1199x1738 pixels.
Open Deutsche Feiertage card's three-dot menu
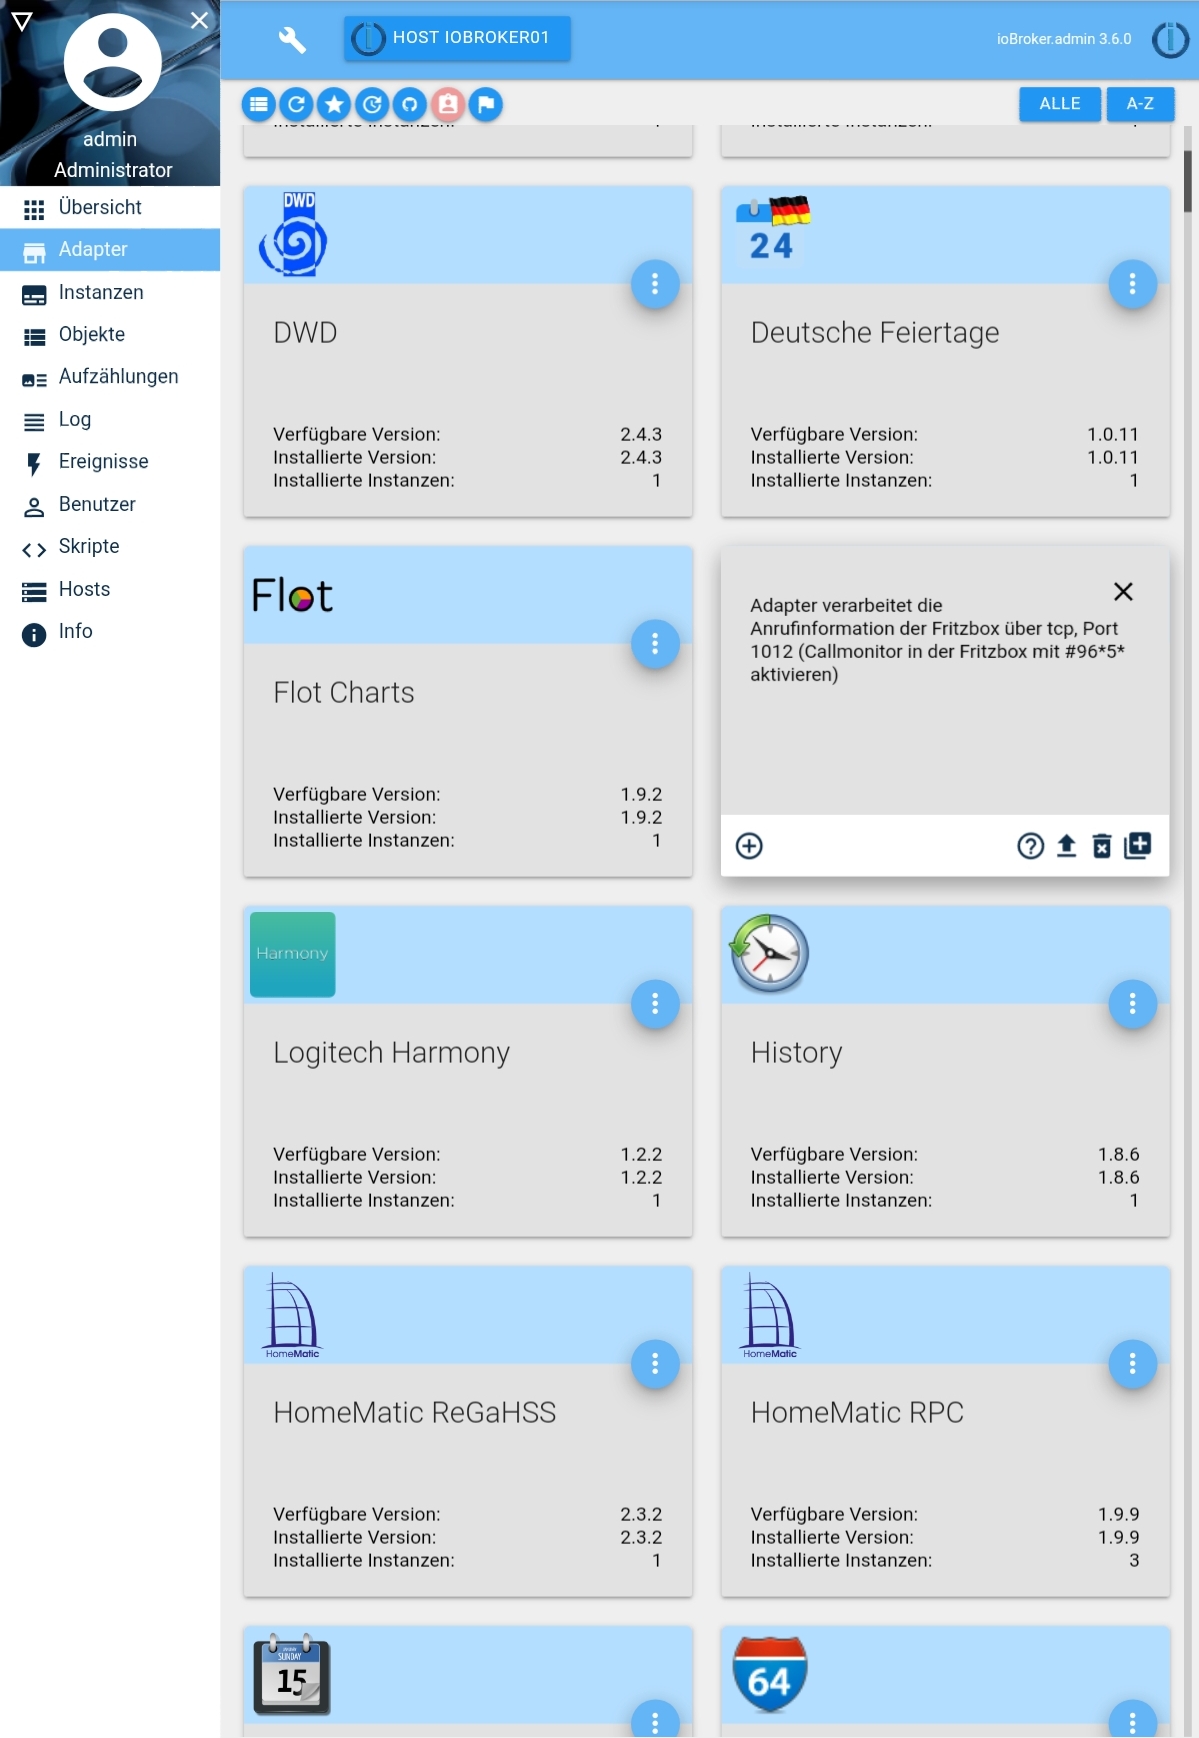click(1132, 284)
